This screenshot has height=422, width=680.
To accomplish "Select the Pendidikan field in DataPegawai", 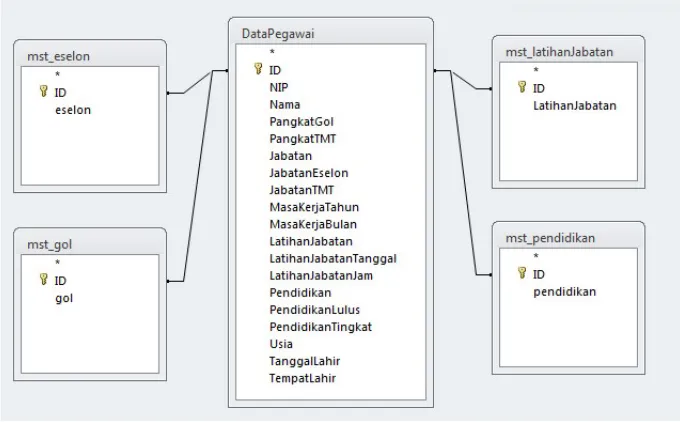I will (x=330, y=293).
